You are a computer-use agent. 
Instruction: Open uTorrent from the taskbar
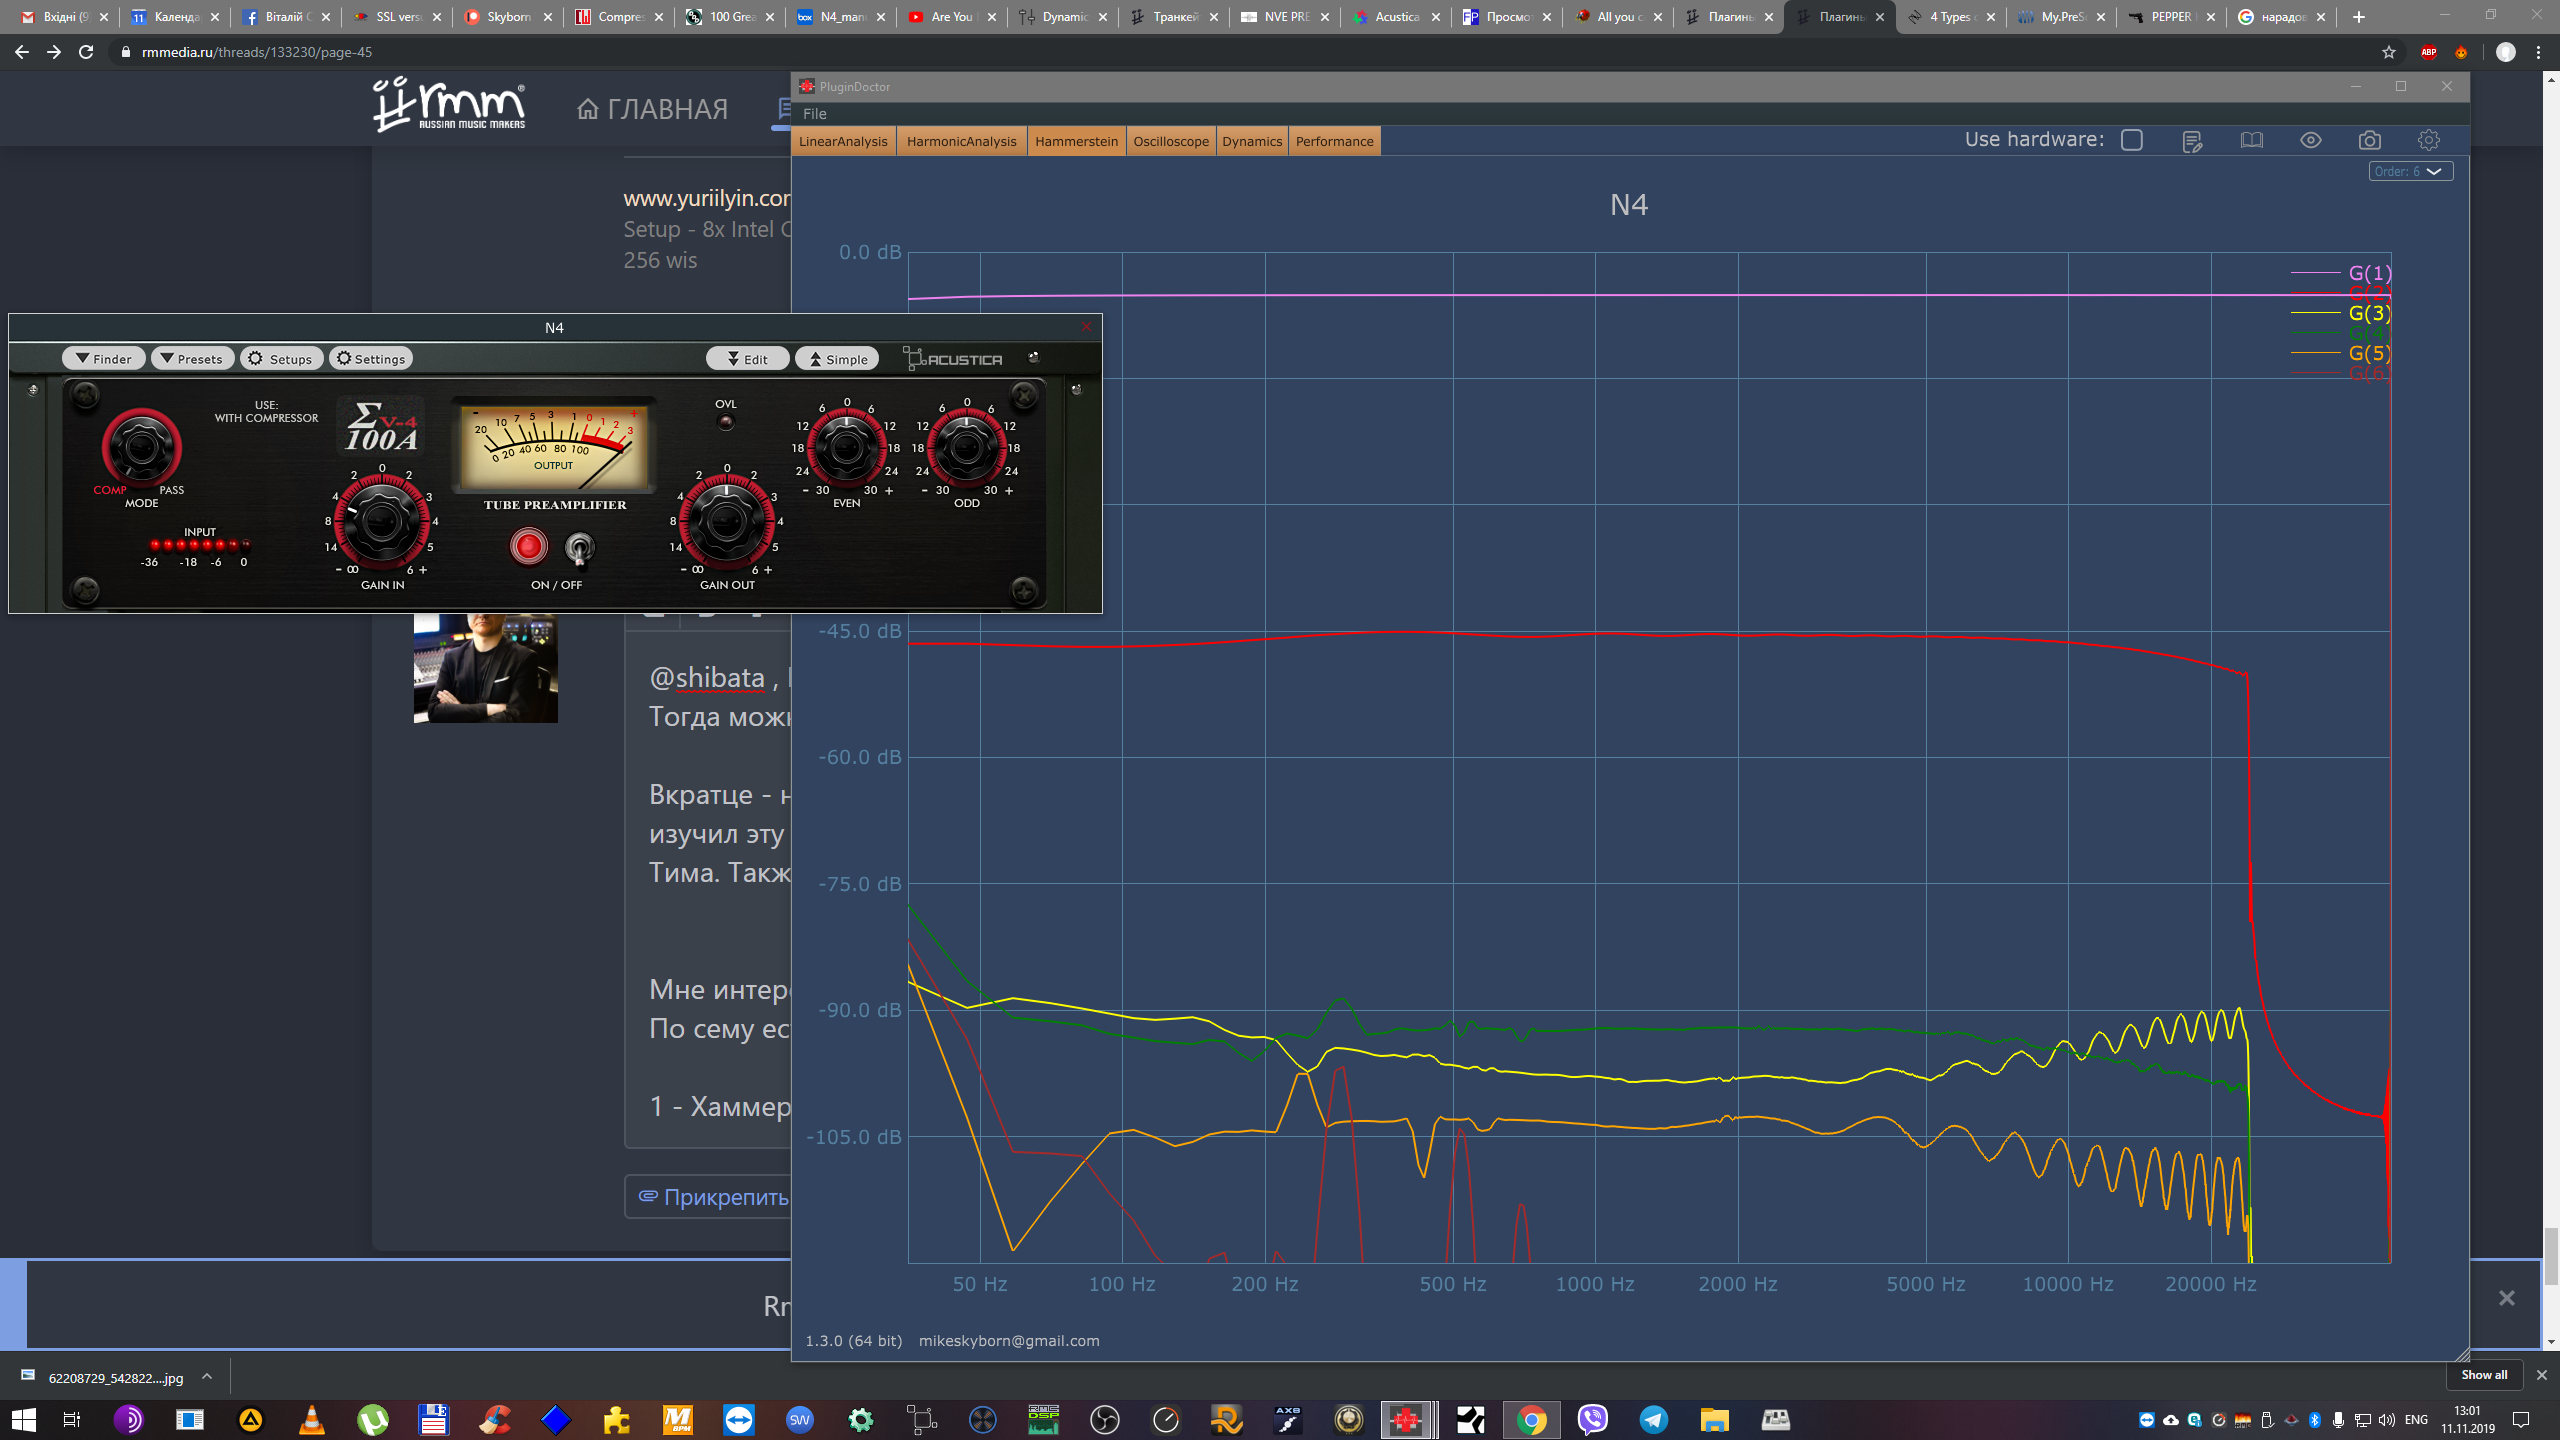(x=373, y=1419)
